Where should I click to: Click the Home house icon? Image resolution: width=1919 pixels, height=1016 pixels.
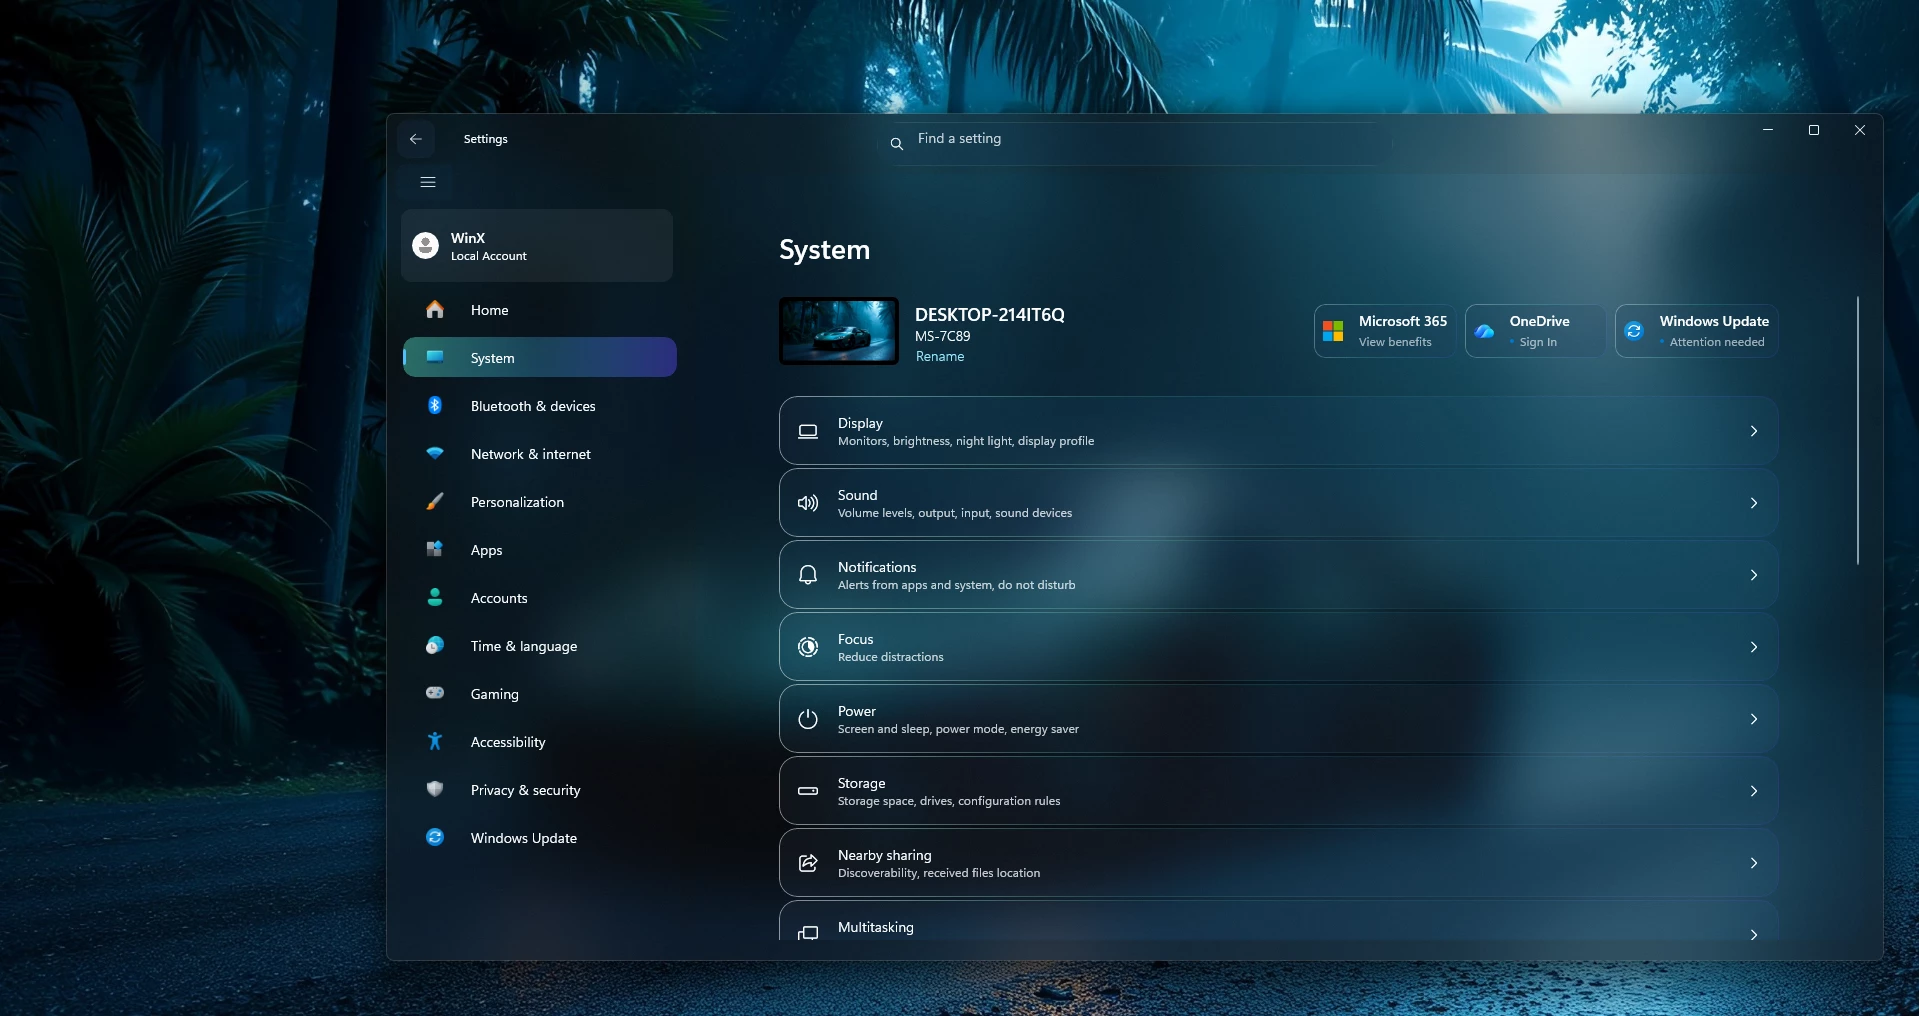pos(435,310)
